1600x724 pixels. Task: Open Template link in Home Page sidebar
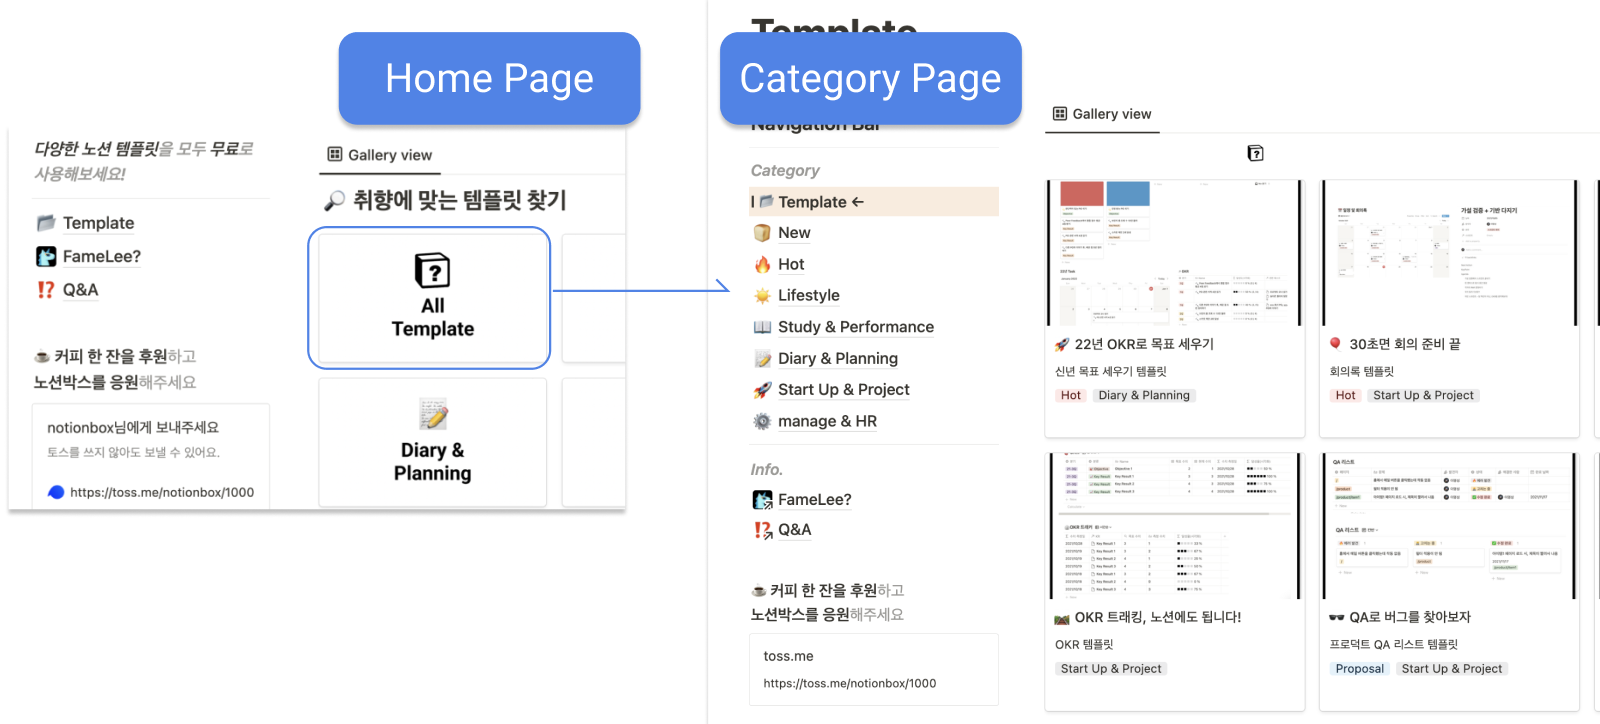tap(98, 223)
